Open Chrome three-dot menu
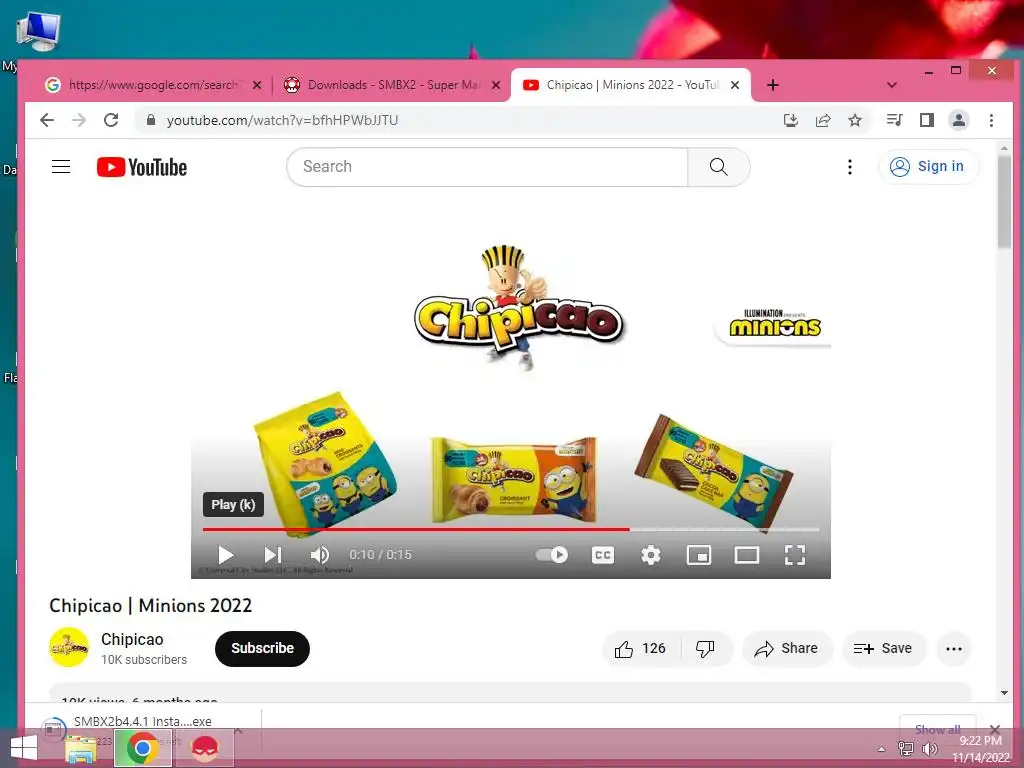Screen dimensions: 1024x768 (x=991, y=120)
